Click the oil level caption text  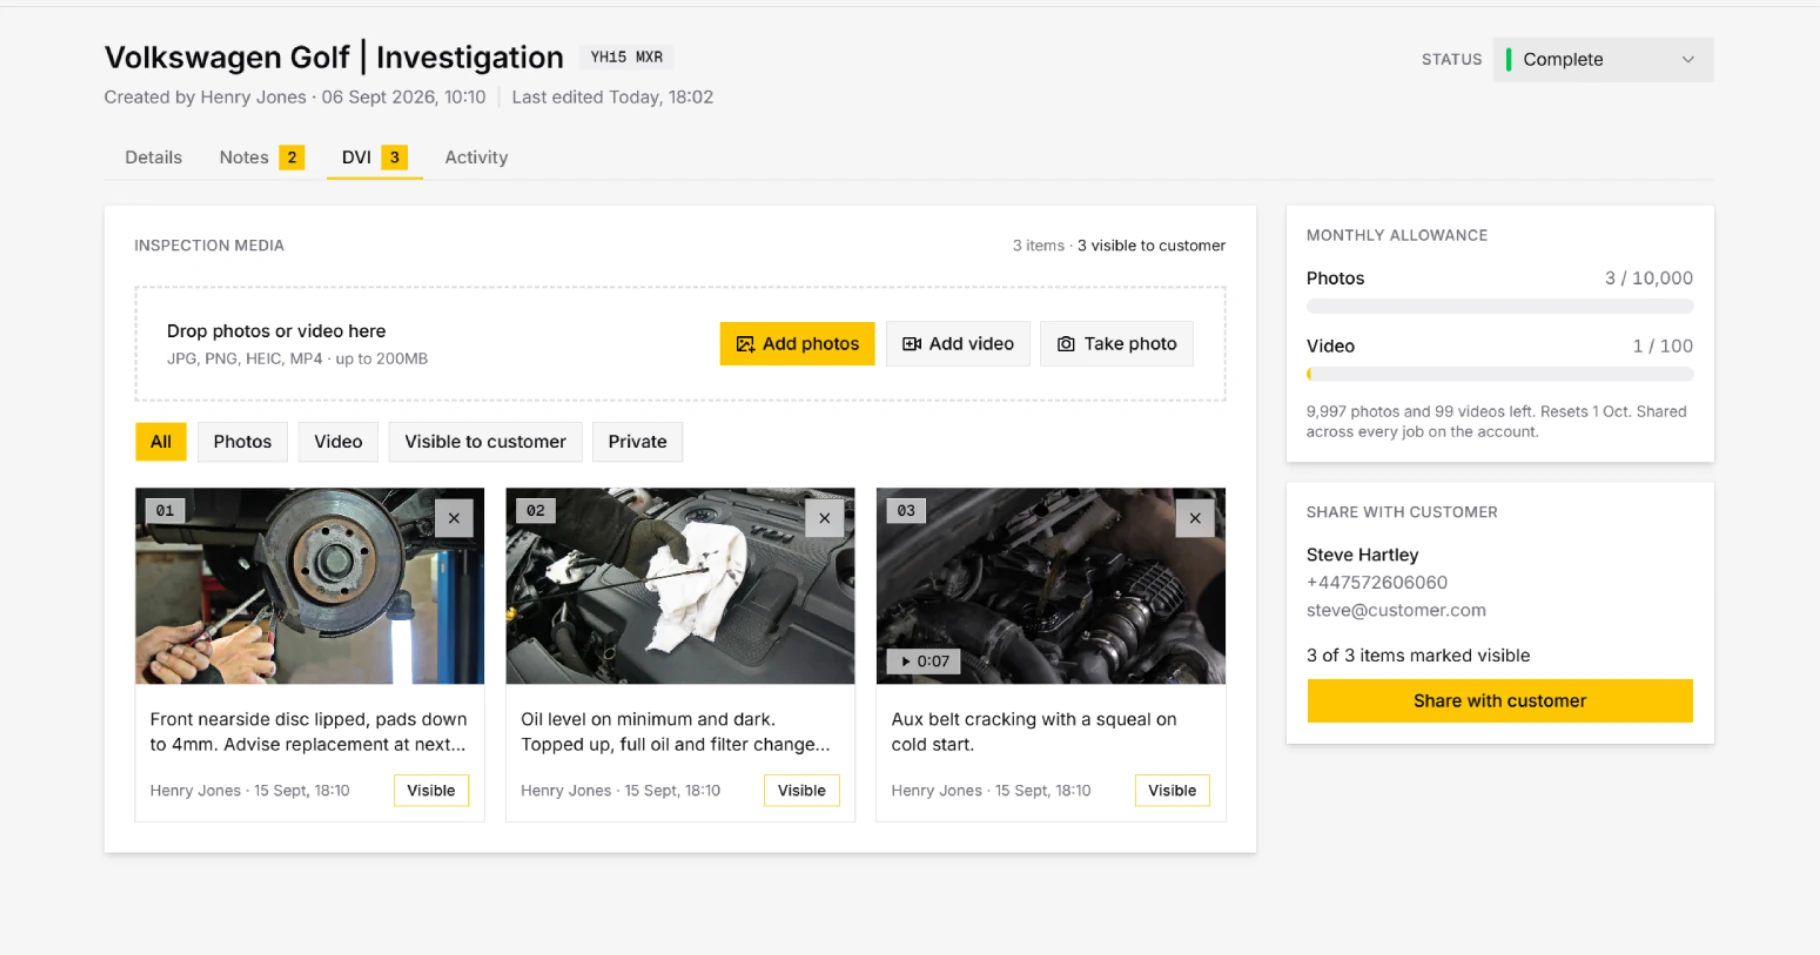pos(675,731)
